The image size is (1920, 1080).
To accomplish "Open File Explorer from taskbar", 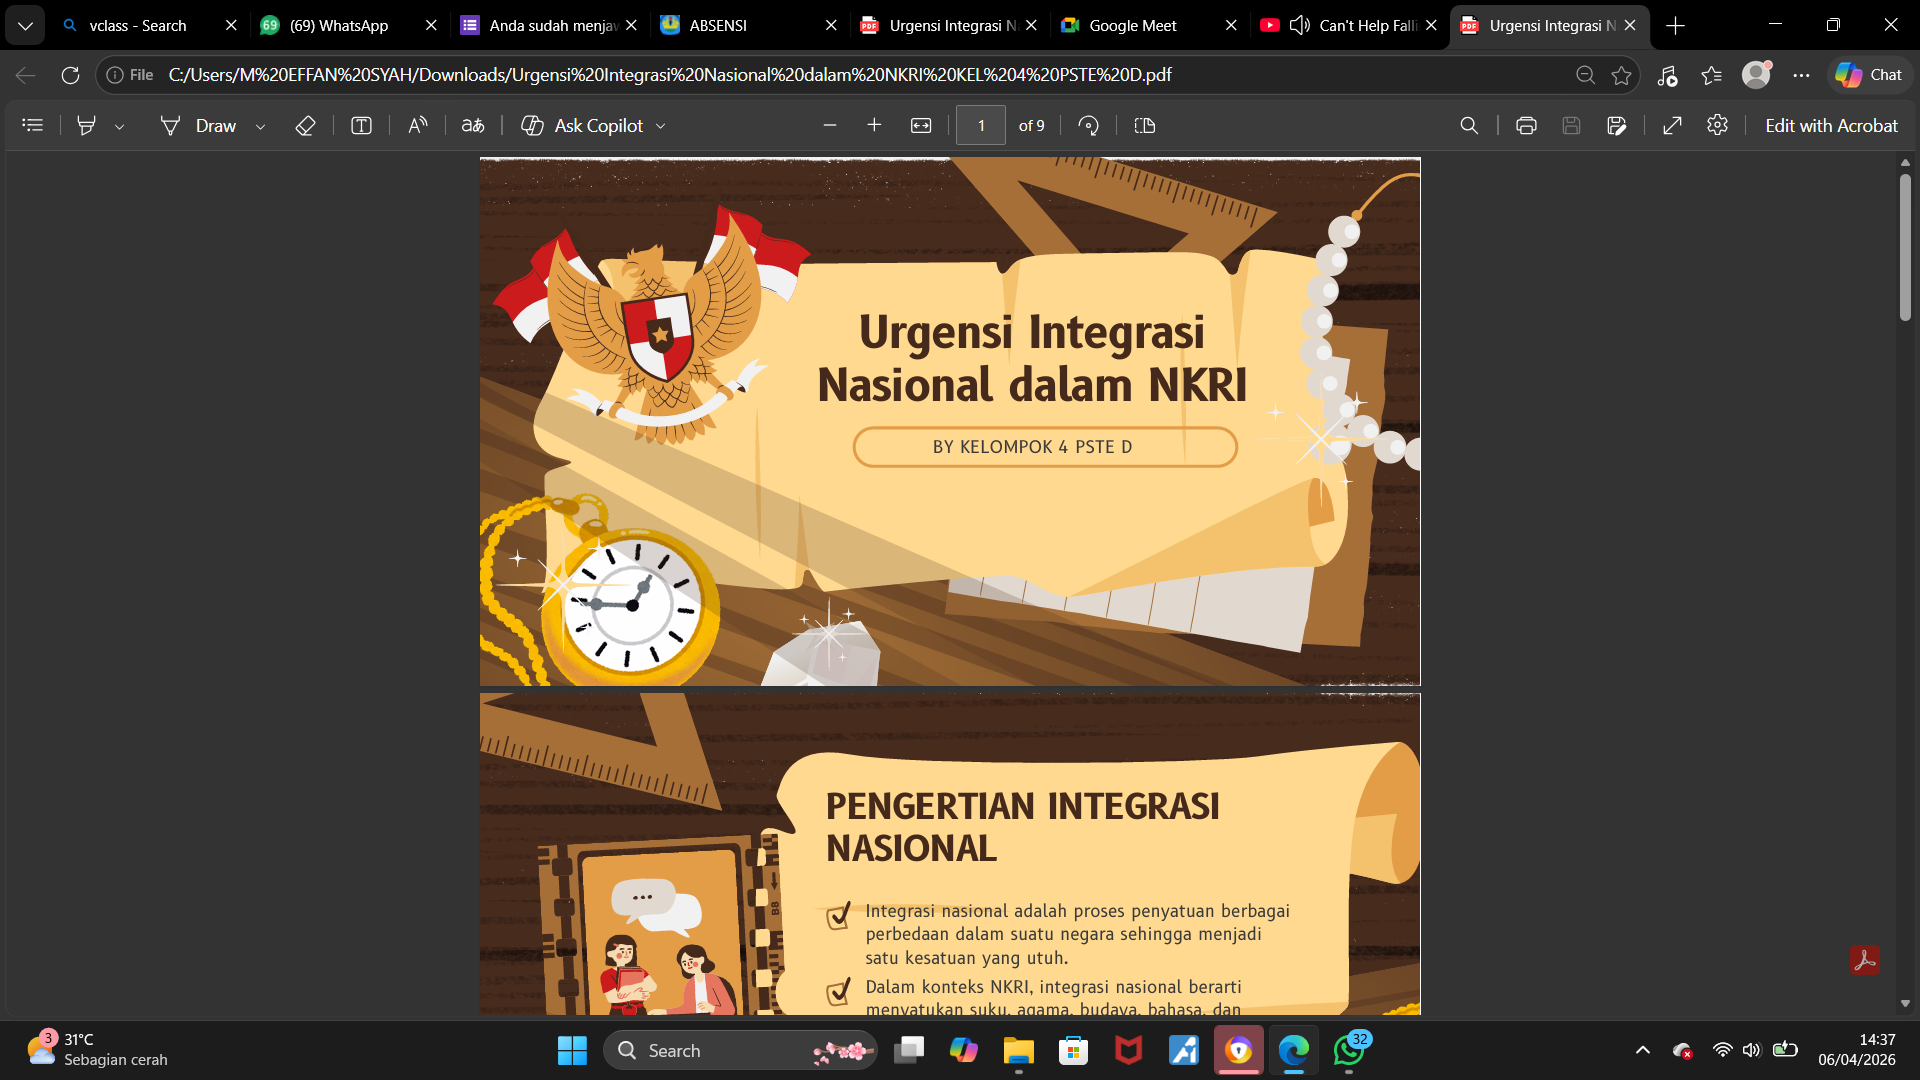I will 1018,1050.
